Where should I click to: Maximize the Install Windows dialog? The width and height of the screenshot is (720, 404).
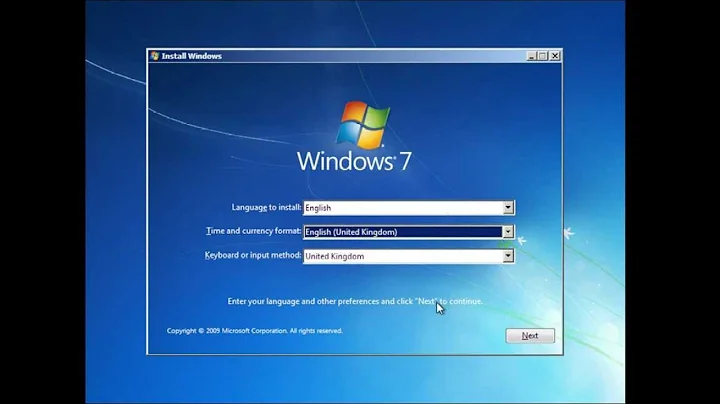(543, 56)
